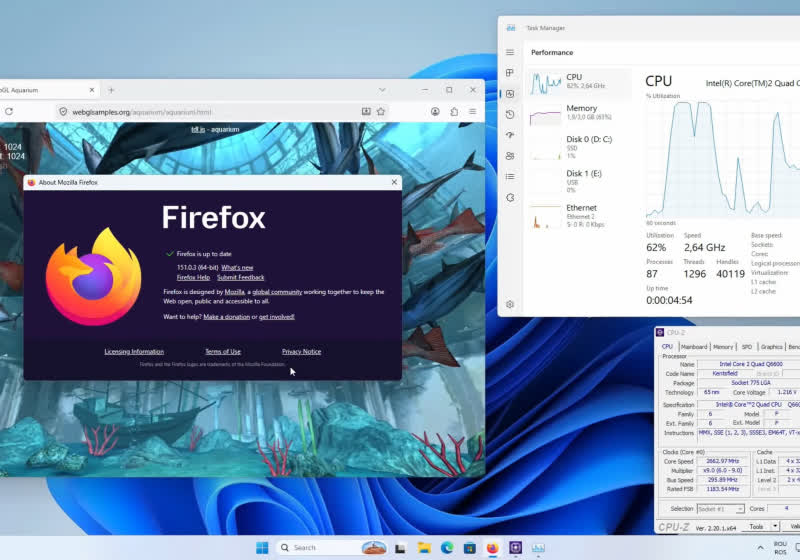Show hidden icons in system tray
Screen dimensions: 800x560
[760, 548]
